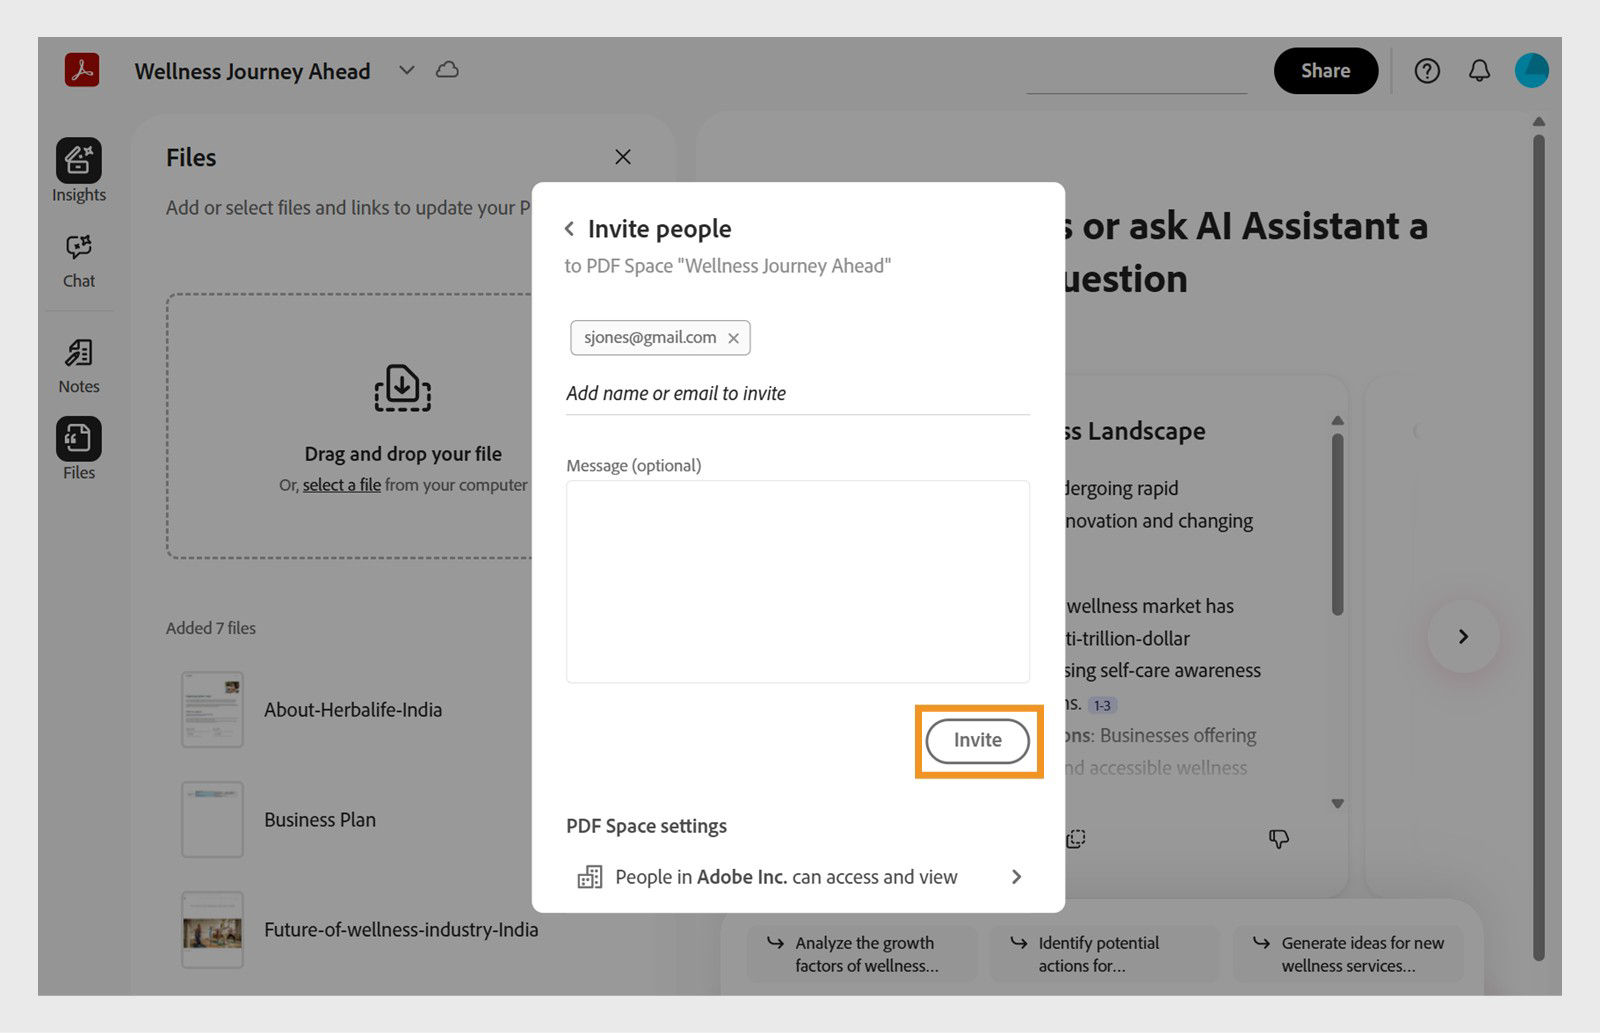Advance the carousel with the right arrow
The image size is (1600, 1033).
pos(1463,636)
